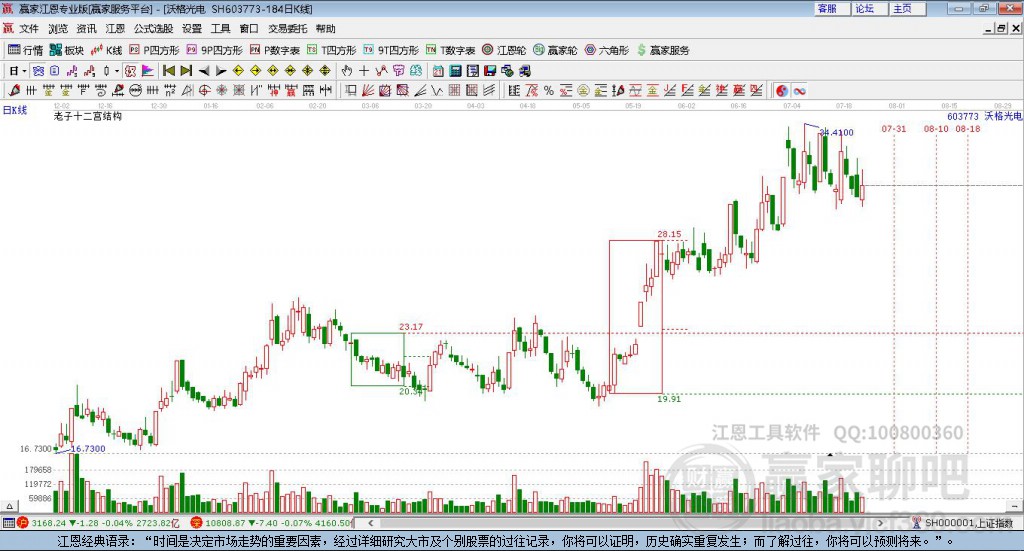
Task: Open the 工具 menu
Action: 221,29
